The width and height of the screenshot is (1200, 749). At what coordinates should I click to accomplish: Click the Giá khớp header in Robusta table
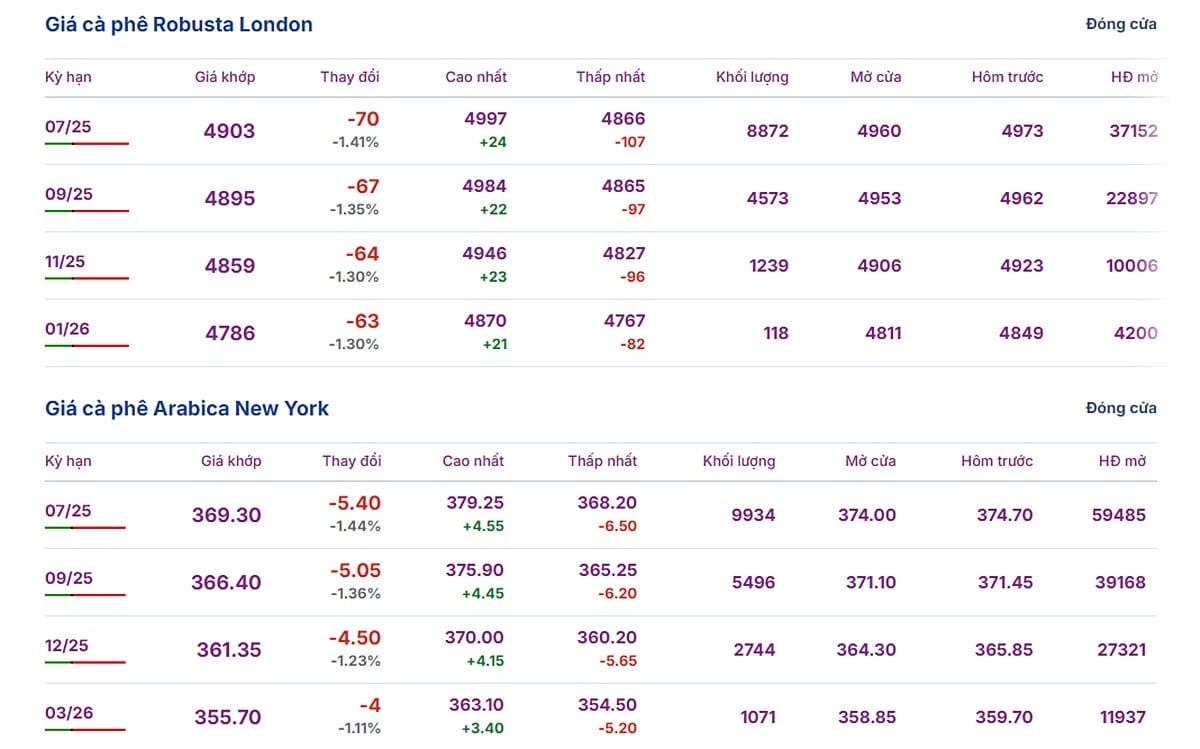tap(225, 77)
